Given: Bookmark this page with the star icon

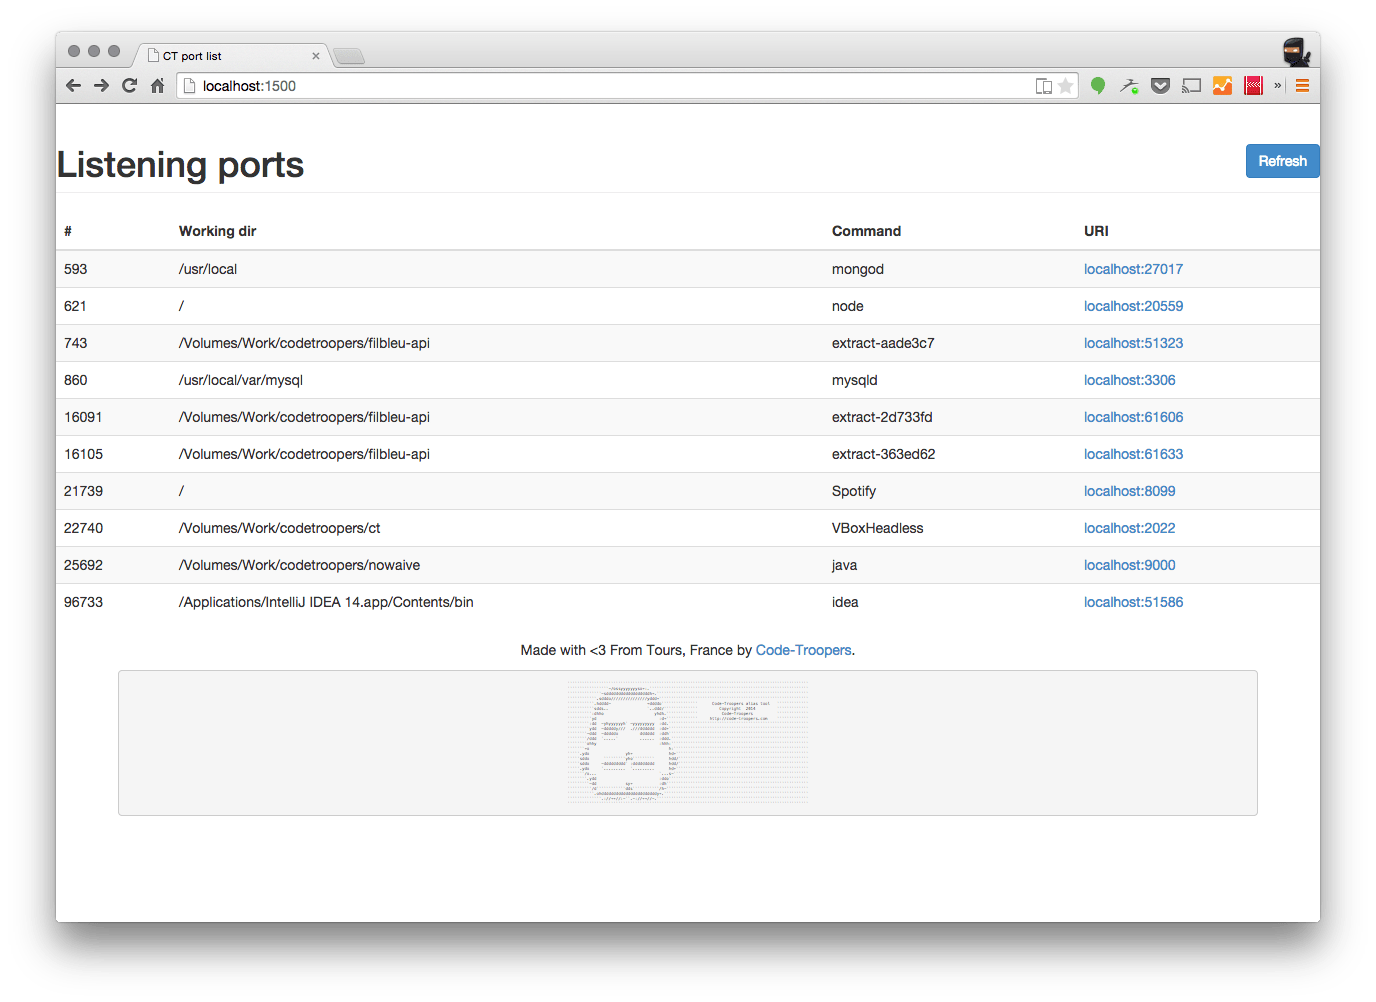Looking at the screenshot, I should tap(1066, 86).
